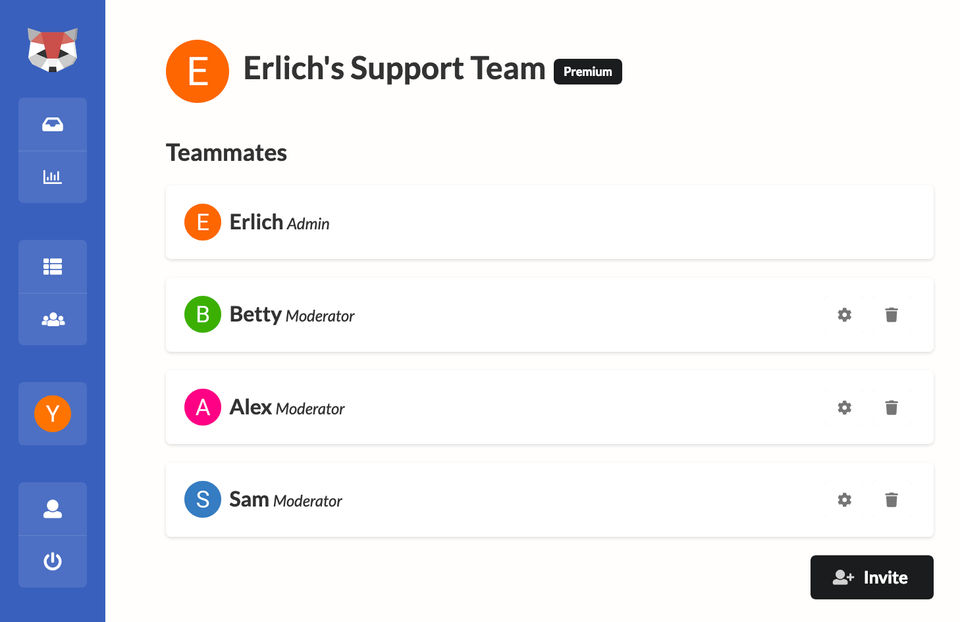This screenshot has height=622, width=960.
Task: Delete Betty with trash icon
Action: [x=891, y=315]
